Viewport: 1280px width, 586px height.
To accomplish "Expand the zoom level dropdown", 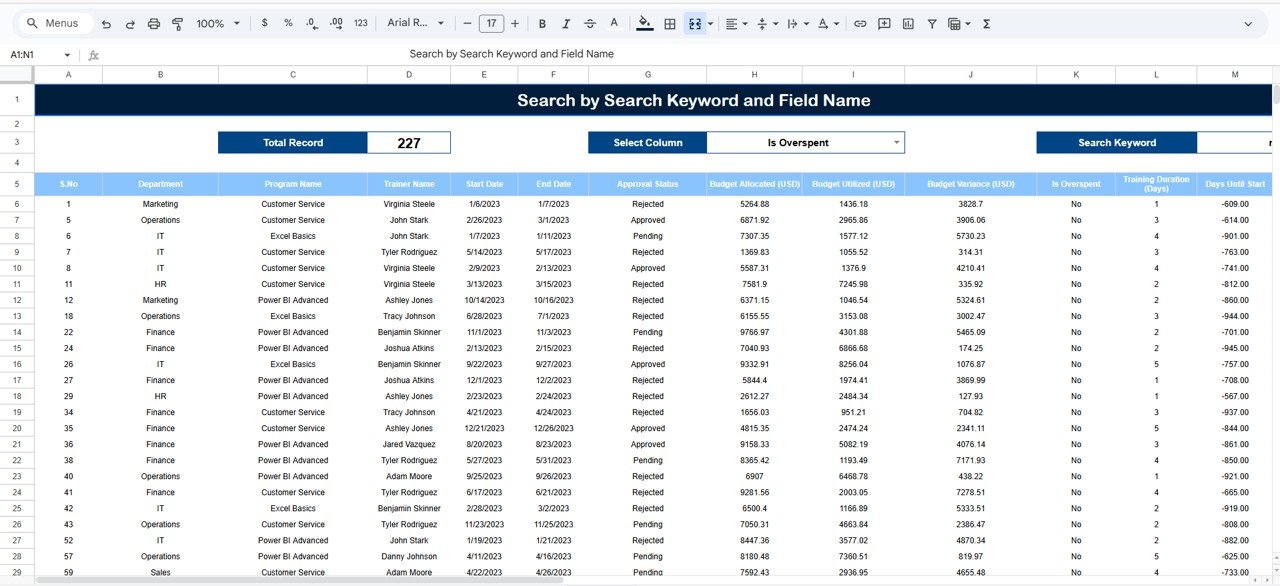I will [x=215, y=23].
